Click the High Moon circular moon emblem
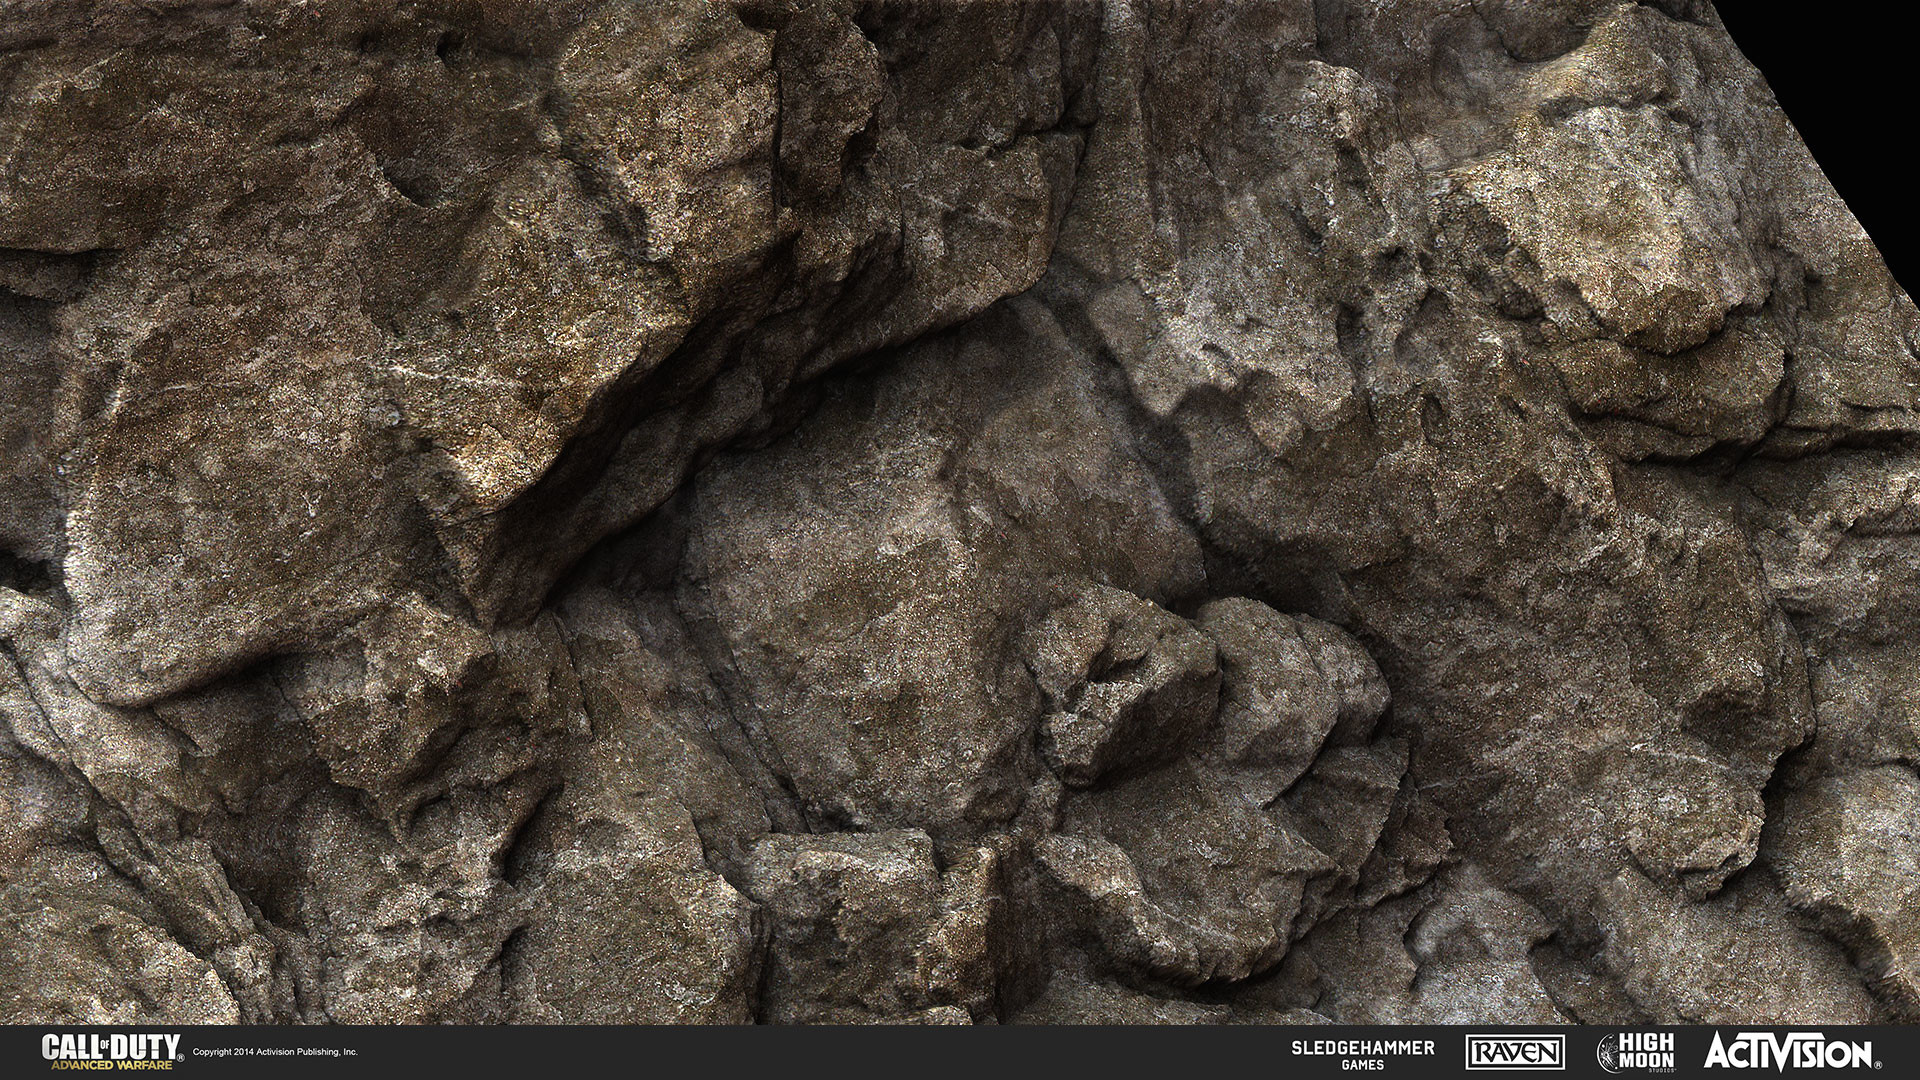The image size is (1920, 1080). 1609,1053
